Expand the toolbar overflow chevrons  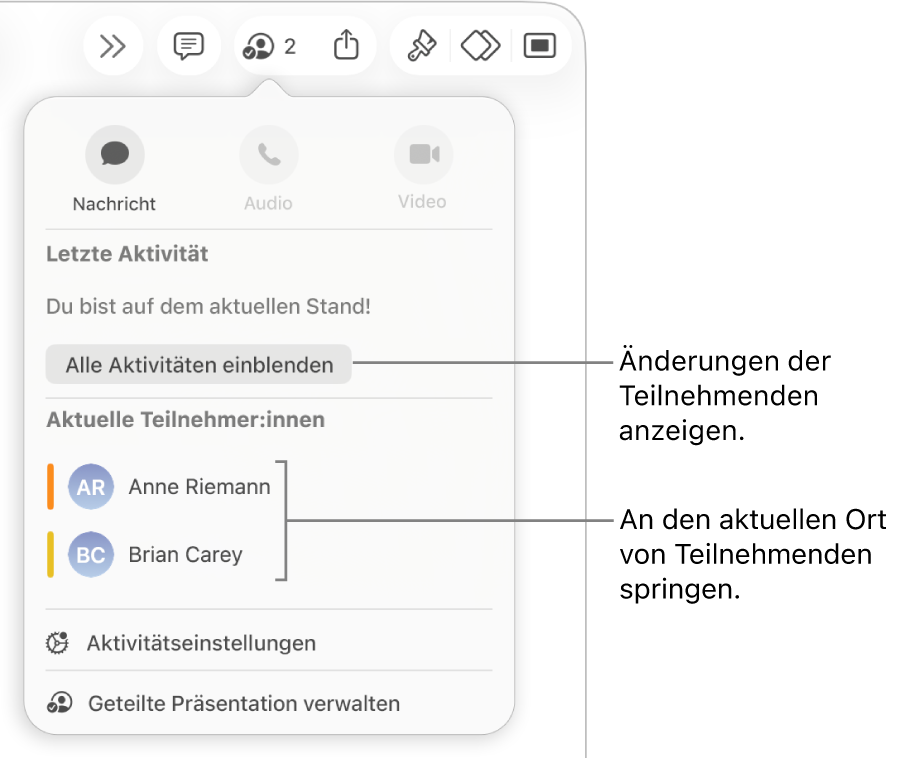pyautogui.click(x=113, y=46)
